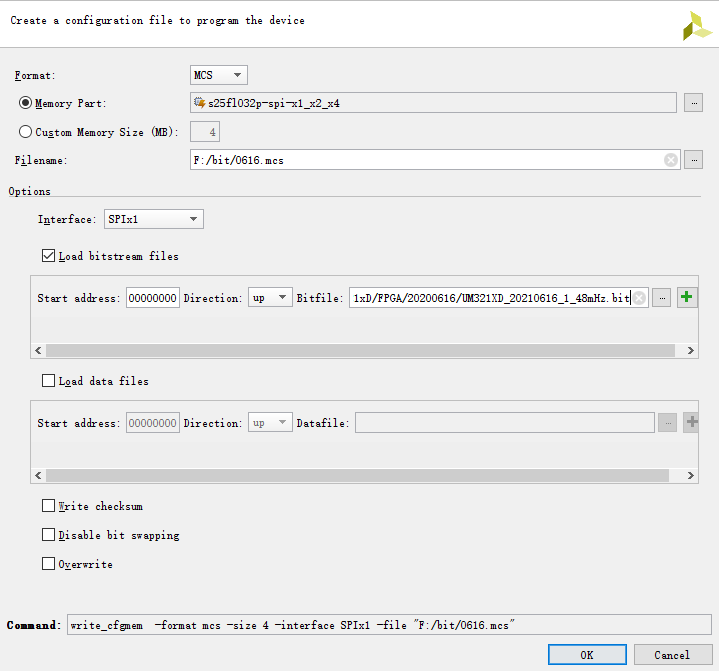Click the Xilinx logo in the header
Screen dimensions: 719x671
[697, 27]
